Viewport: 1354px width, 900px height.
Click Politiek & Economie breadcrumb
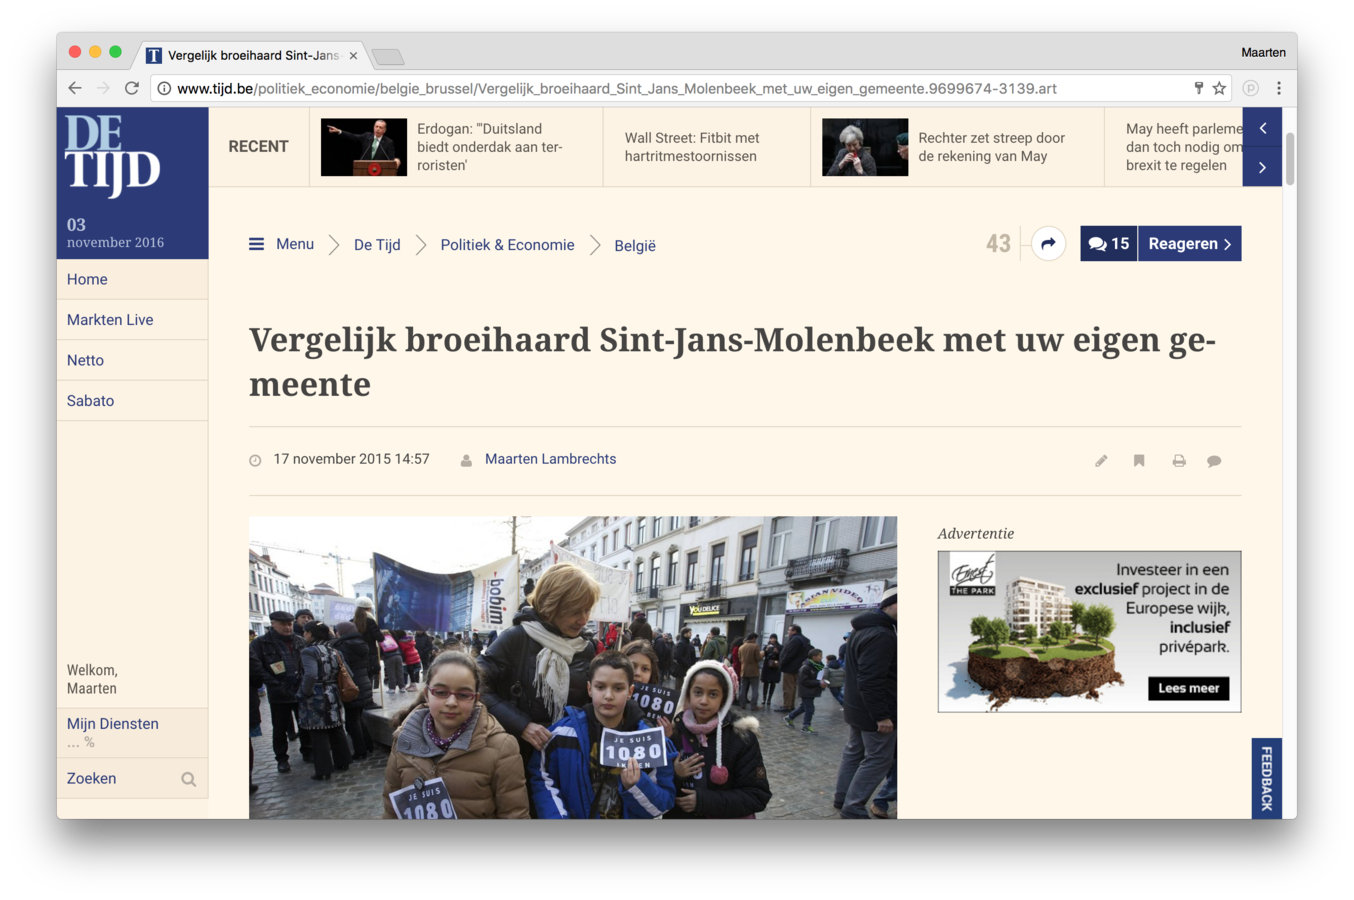tap(507, 245)
